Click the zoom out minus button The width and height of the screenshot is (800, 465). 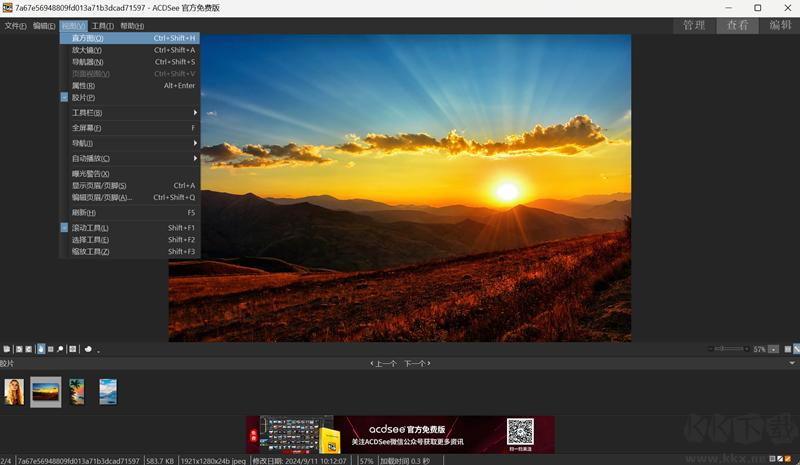pos(711,349)
